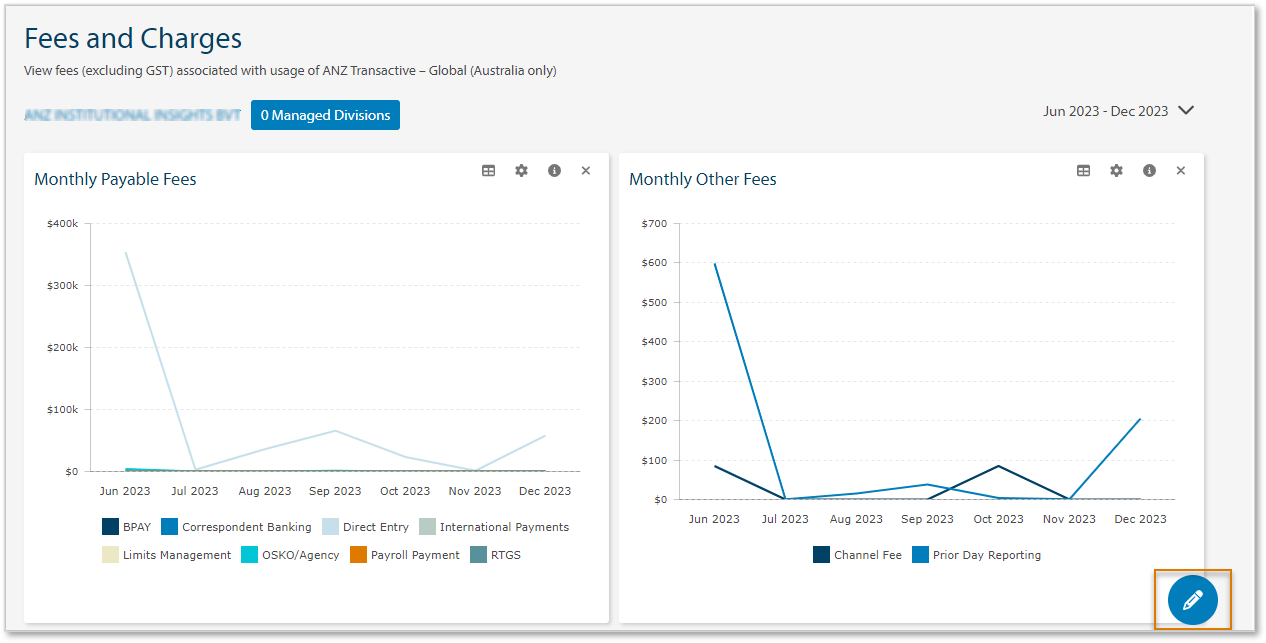Image resolution: width=1266 pixels, height=643 pixels.
Task: Select the ANZ INSTITUTIONAL INSIGHTS BVT account name
Action: coord(132,114)
